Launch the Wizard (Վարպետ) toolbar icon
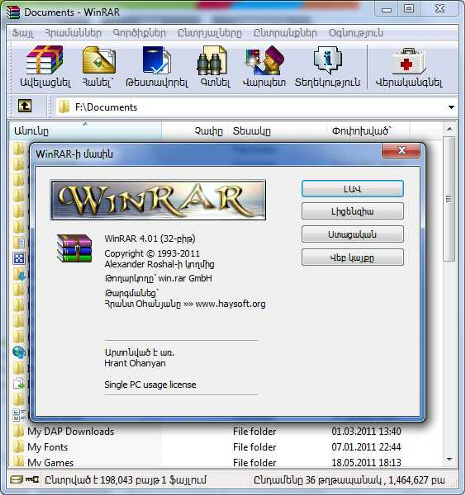Image resolution: width=465 pixels, height=495 pixels. click(x=264, y=67)
